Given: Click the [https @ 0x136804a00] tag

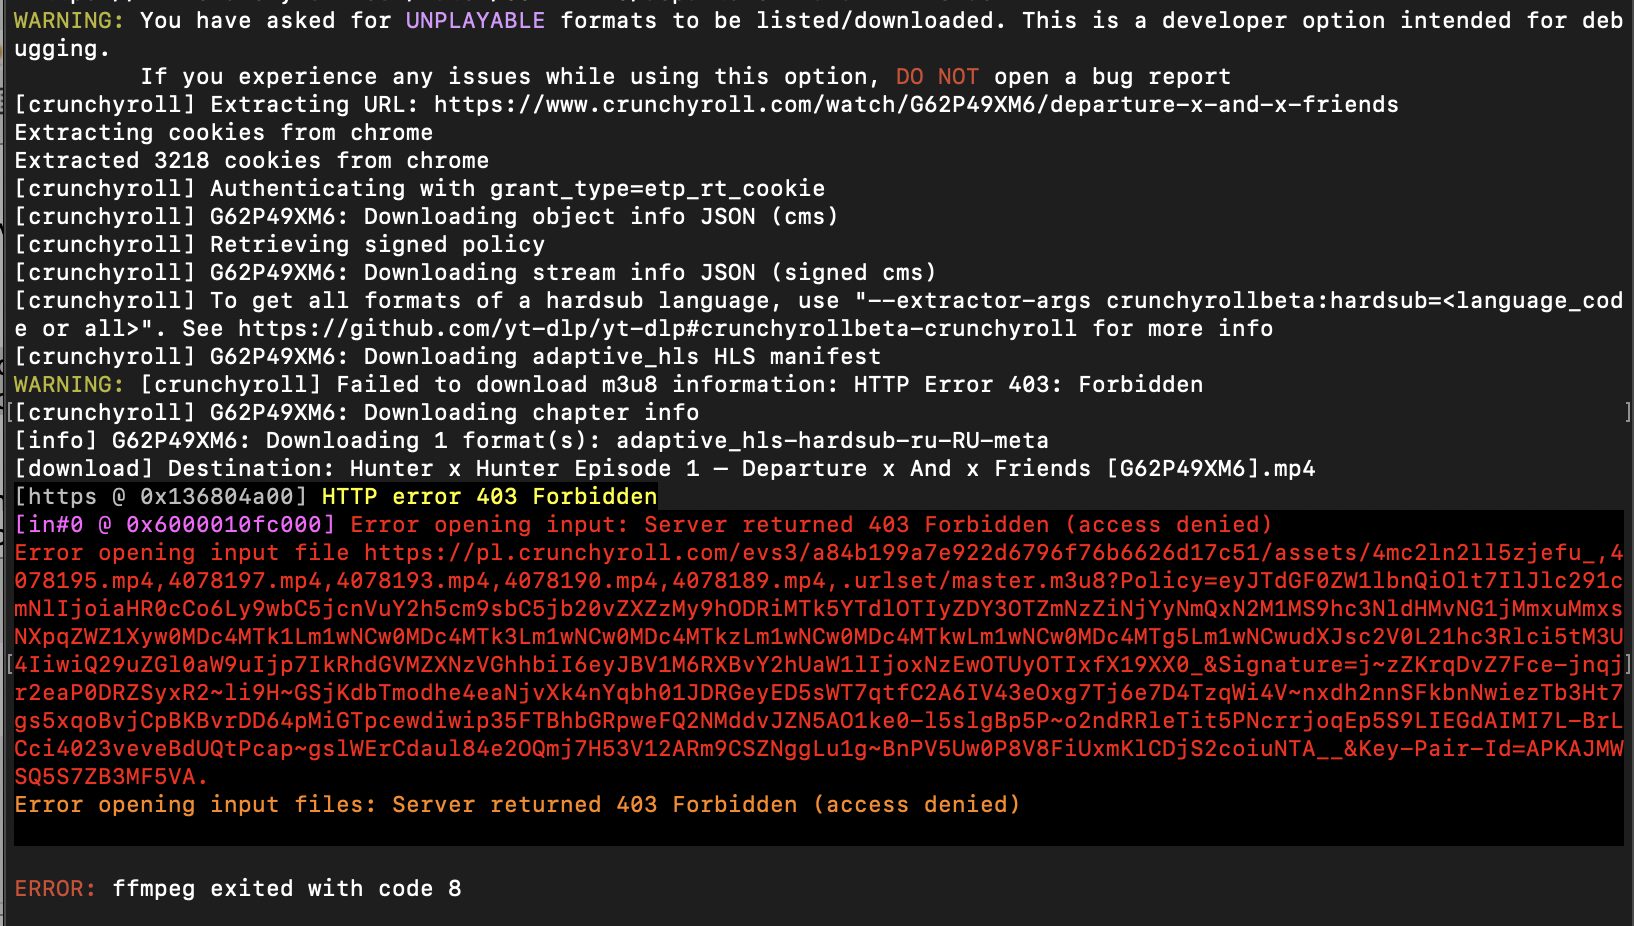Looking at the screenshot, I should pyautogui.click(x=161, y=496).
